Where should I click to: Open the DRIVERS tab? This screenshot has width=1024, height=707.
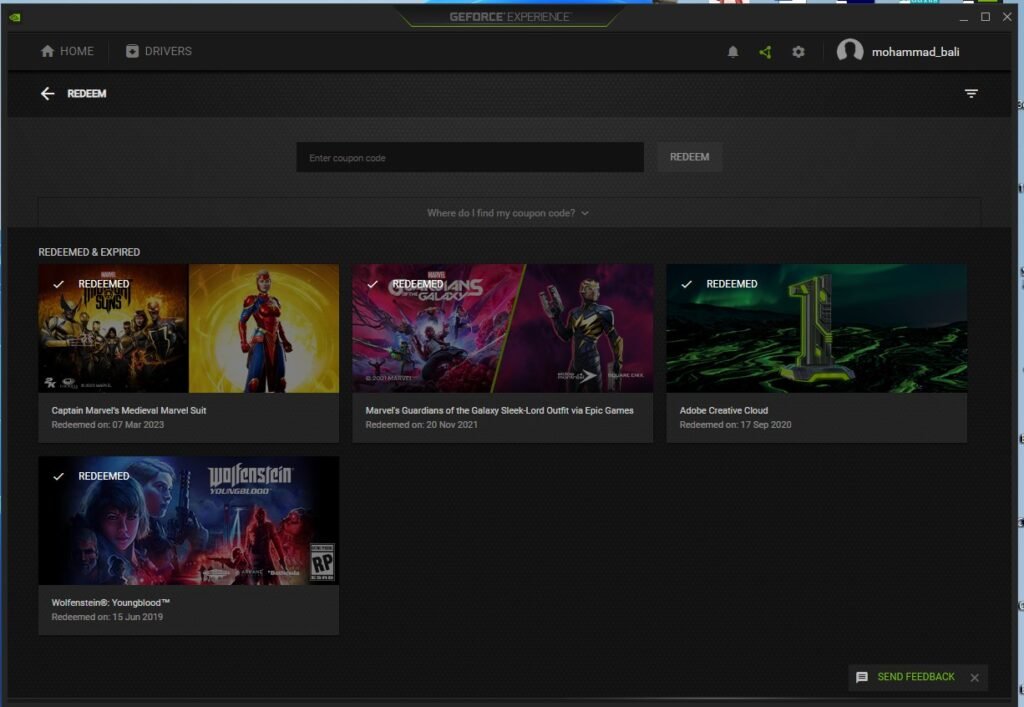160,51
